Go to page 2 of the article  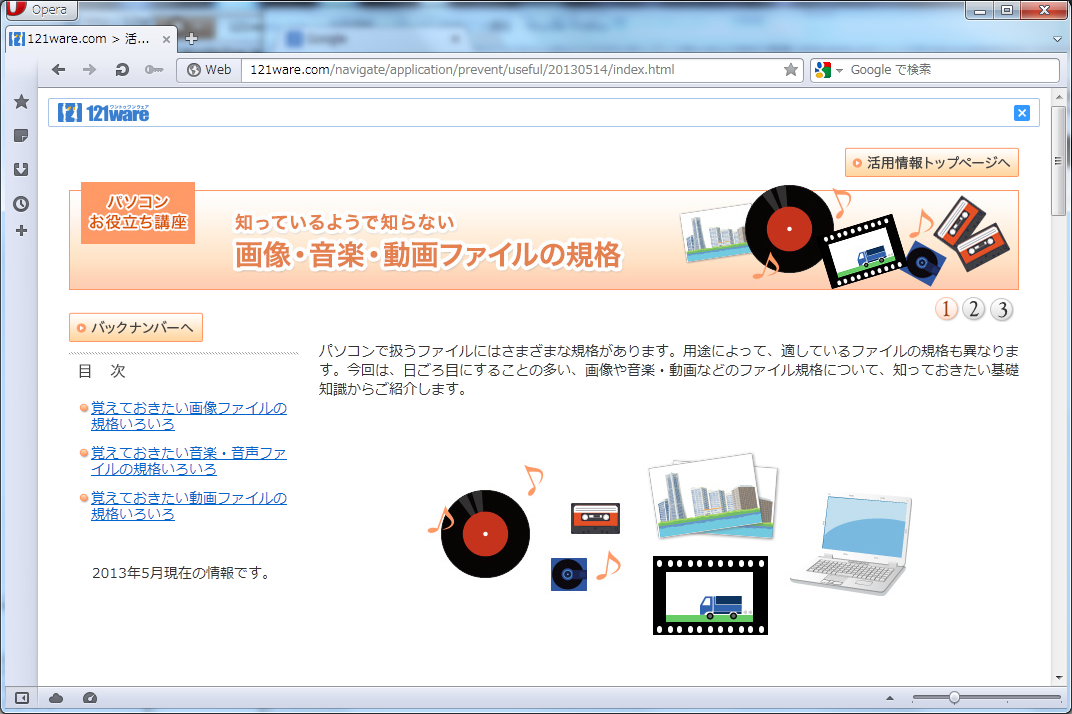pyautogui.click(x=973, y=309)
